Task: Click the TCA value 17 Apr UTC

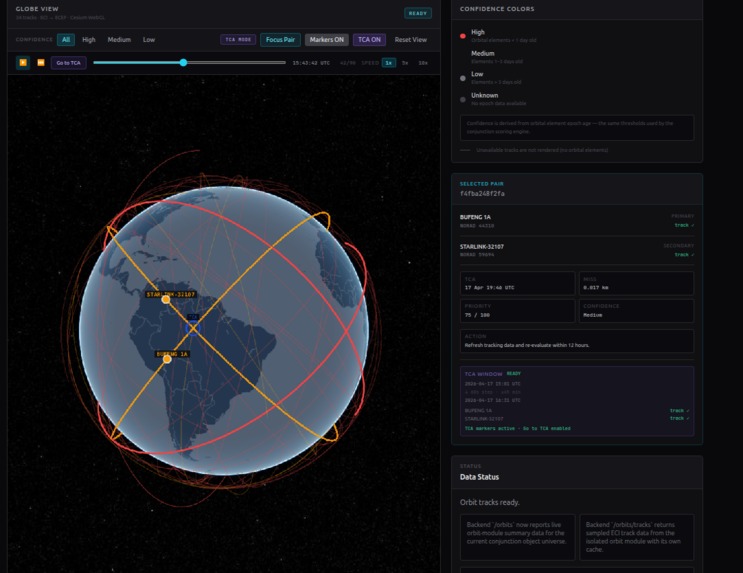Action: (x=489, y=288)
